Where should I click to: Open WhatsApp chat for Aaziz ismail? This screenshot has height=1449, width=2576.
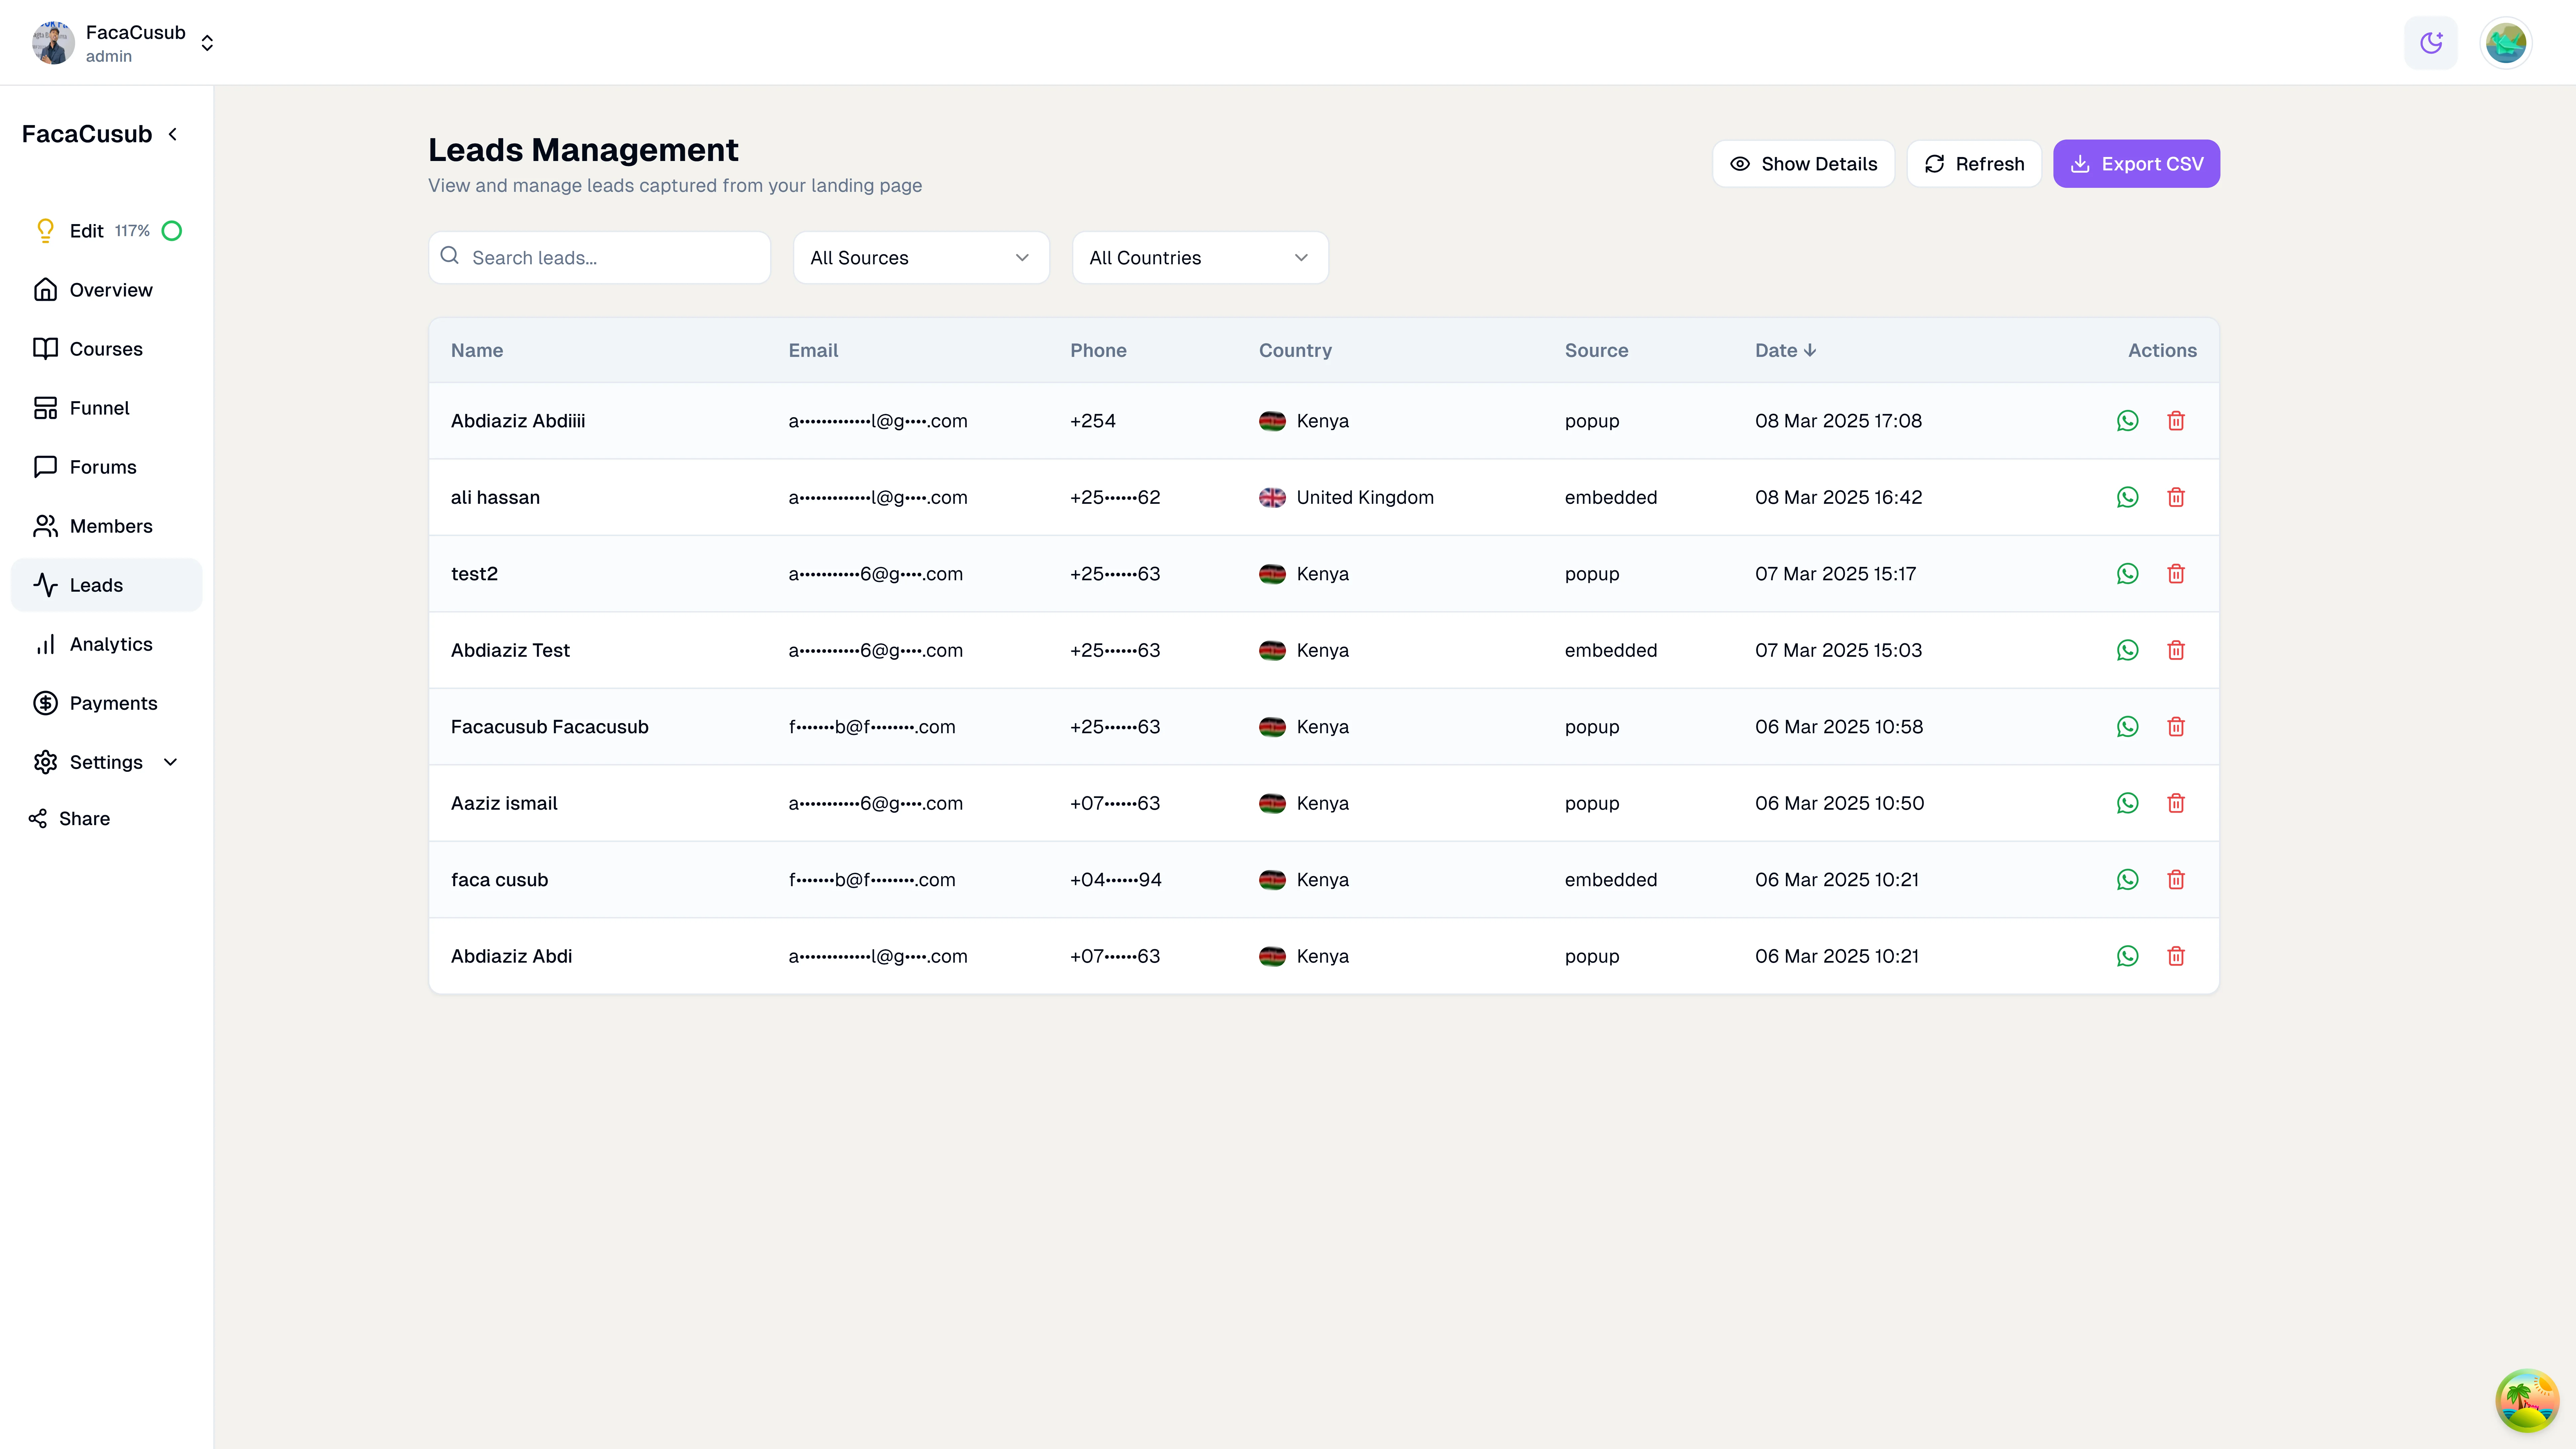tap(2127, 803)
